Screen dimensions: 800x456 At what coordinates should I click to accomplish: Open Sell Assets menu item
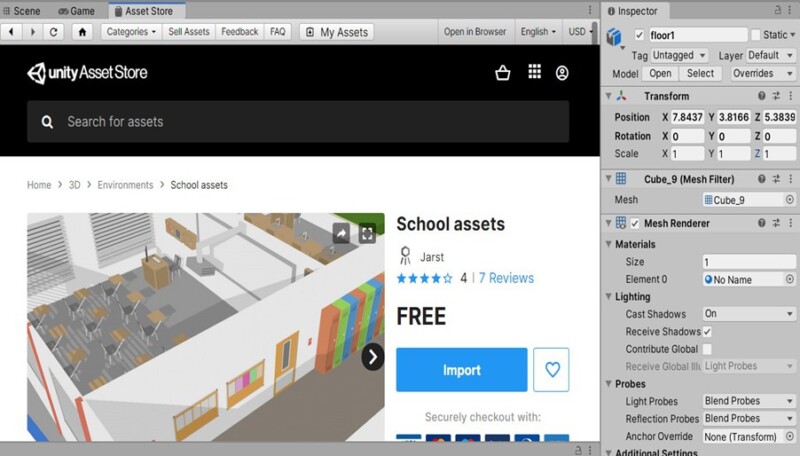189,32
